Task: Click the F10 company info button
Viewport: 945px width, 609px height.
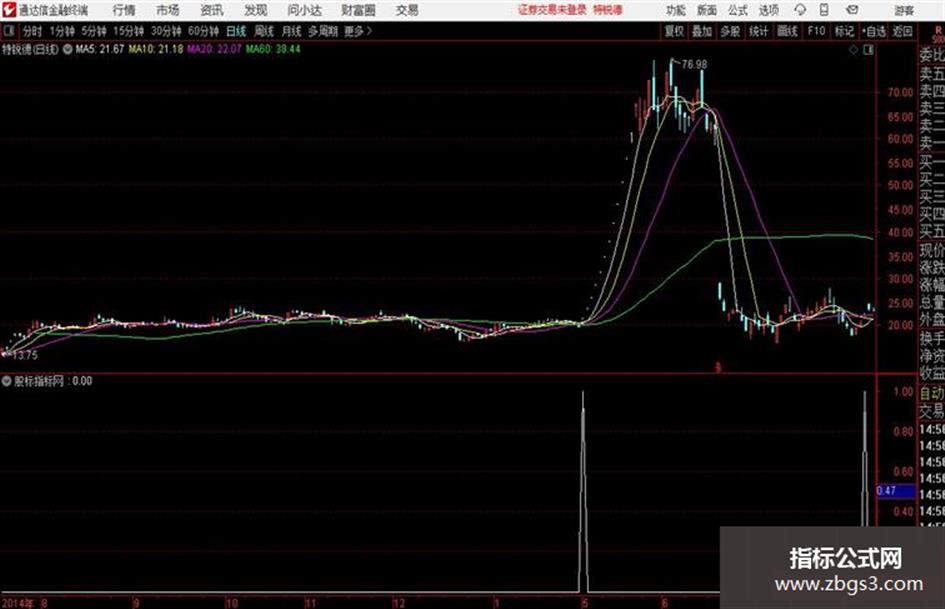Action: pos(816,31)
